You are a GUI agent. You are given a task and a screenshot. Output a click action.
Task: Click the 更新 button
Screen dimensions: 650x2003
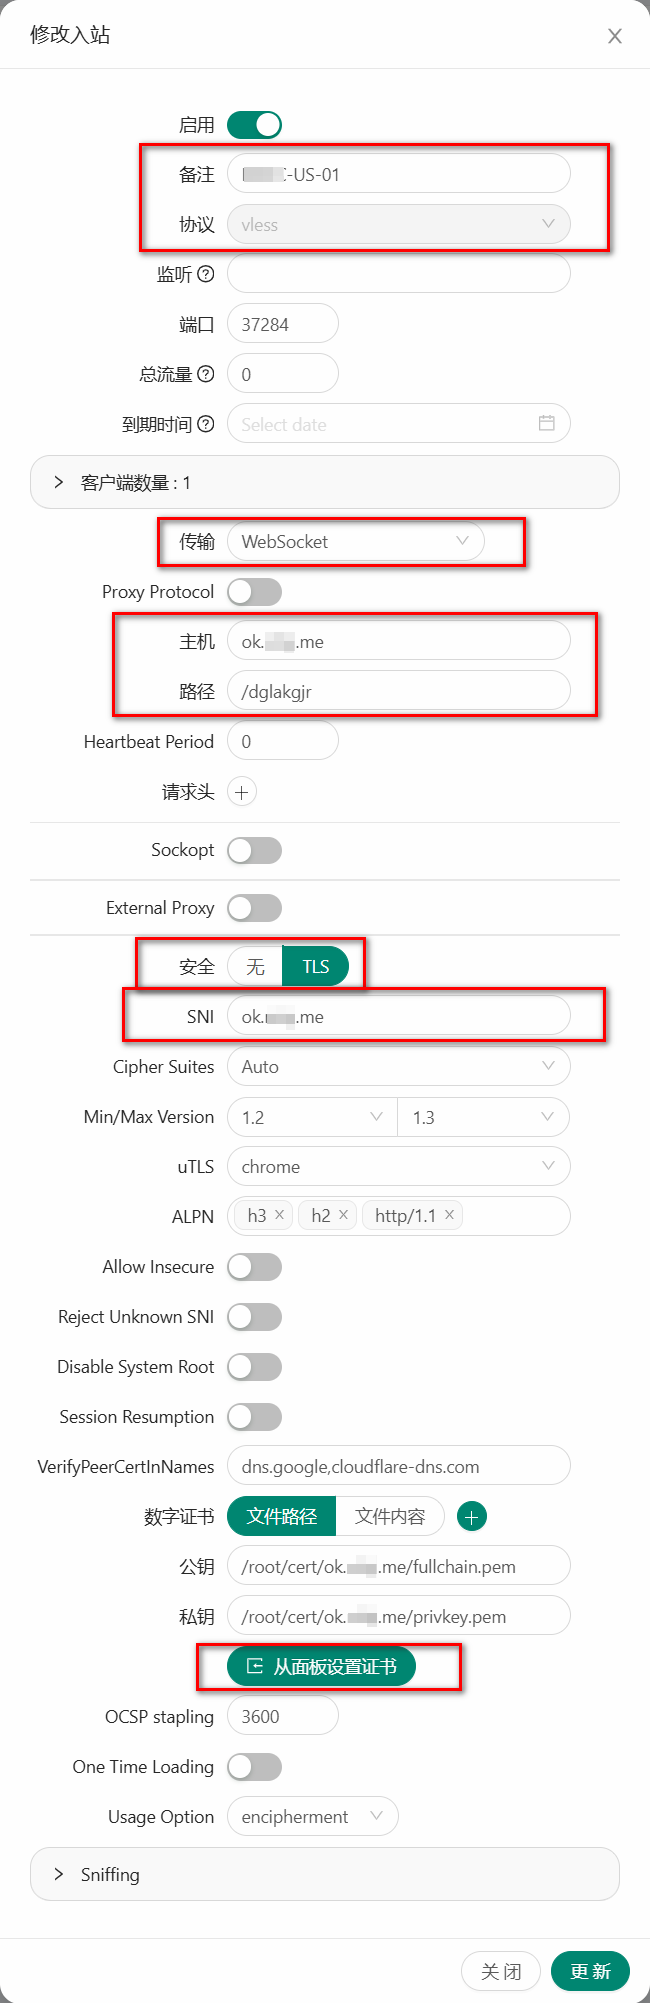pyautogui.click(x=590, y=1971)
